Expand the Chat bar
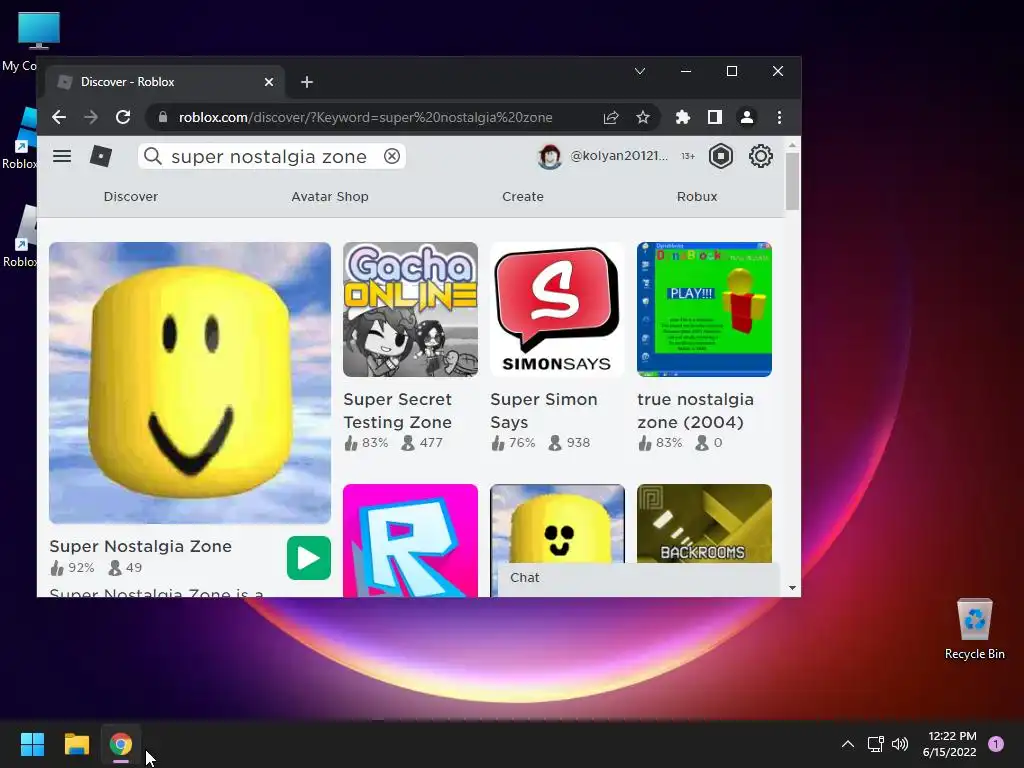Image resolution: width=1024 pixels, height=768 pixels. pos(639,578)
